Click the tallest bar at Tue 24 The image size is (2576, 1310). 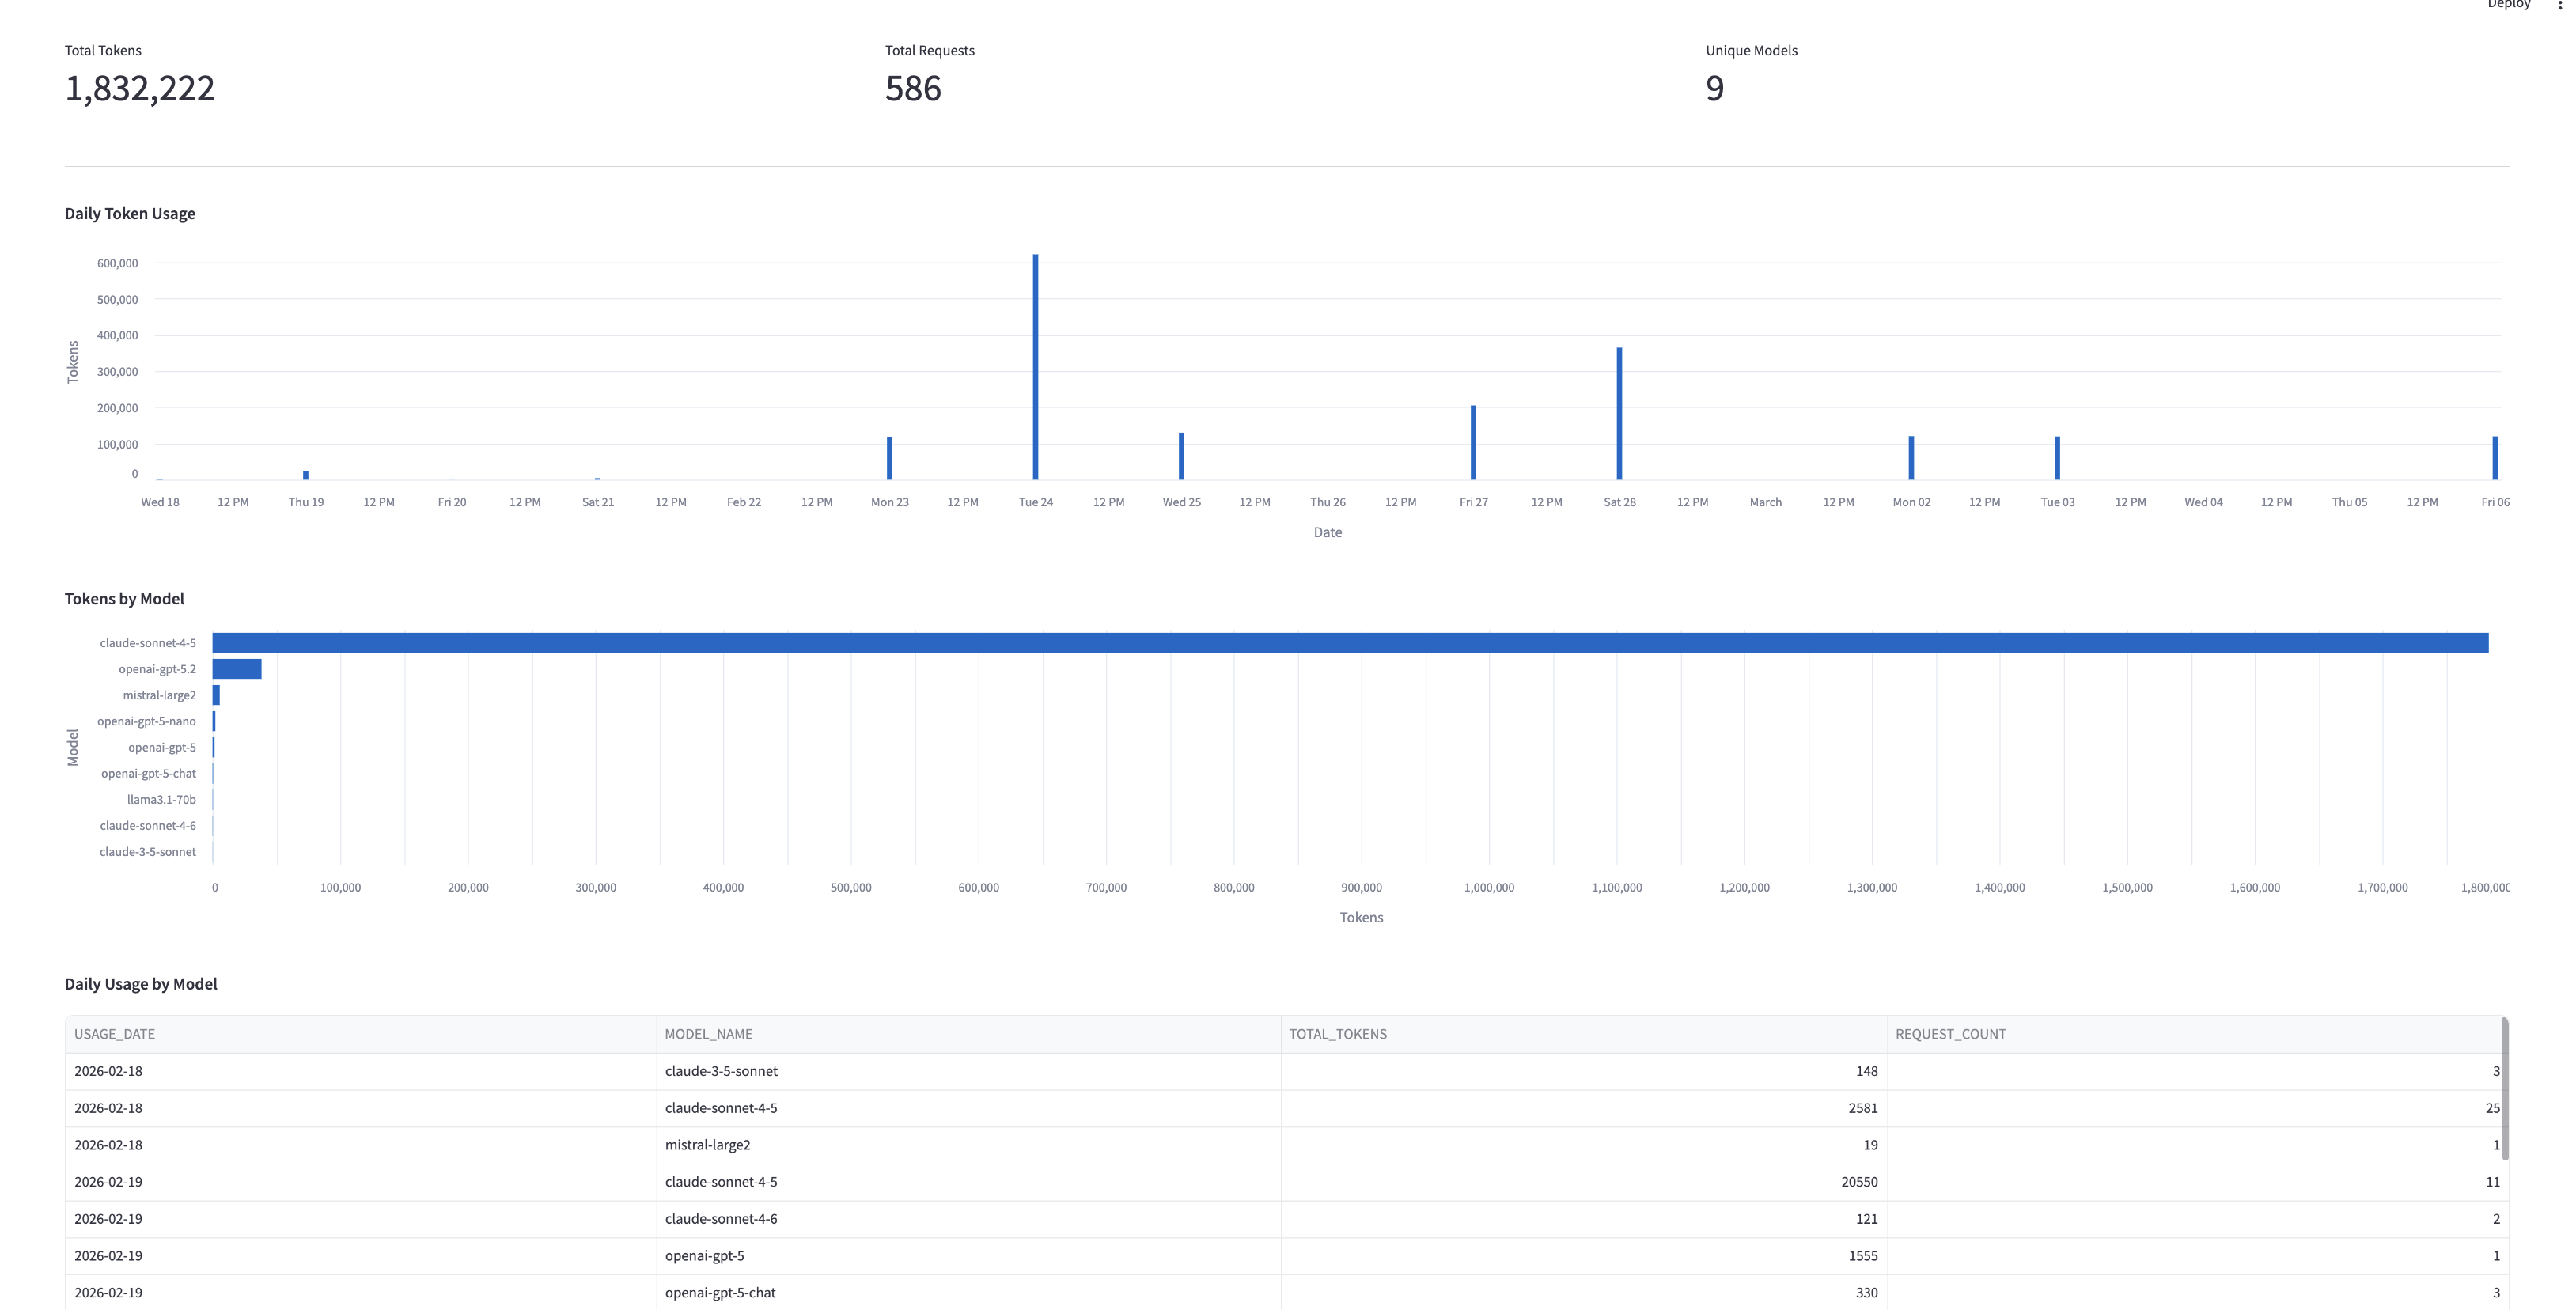1035,367
